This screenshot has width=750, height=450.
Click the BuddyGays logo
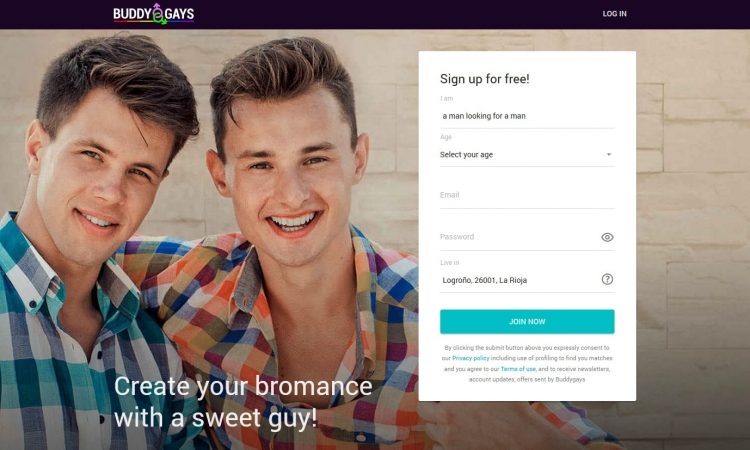pyautogui.click(x=154, y=14)
